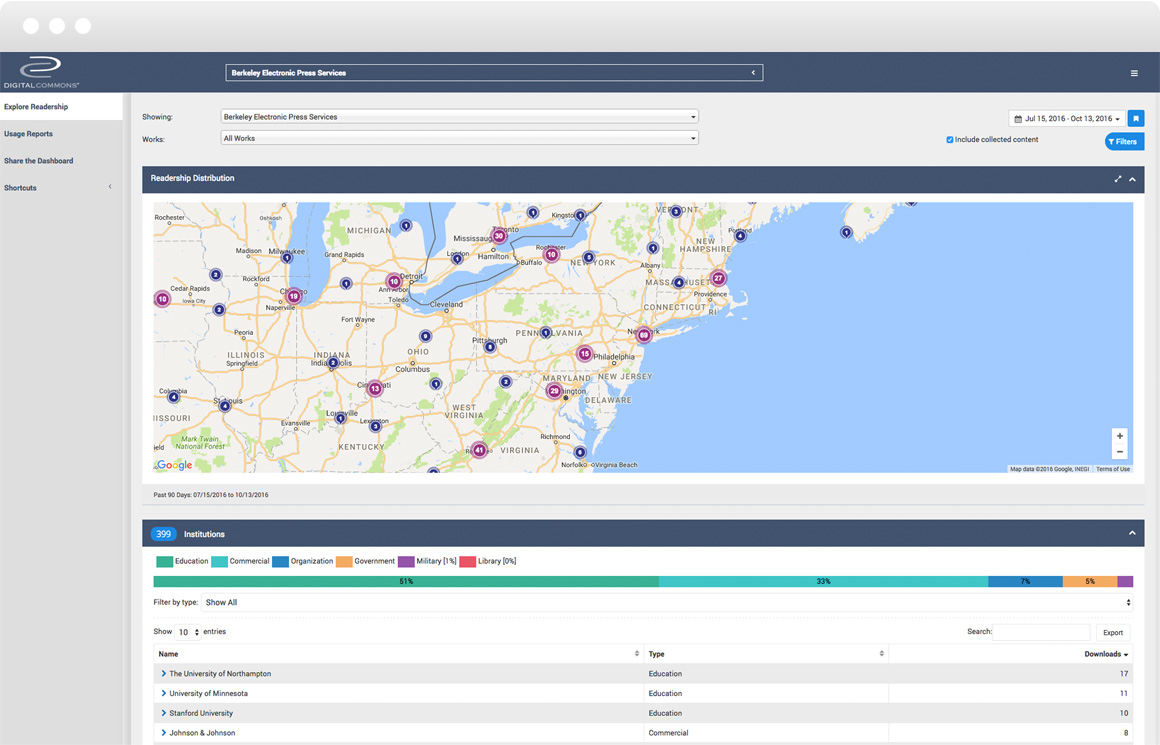Open Usage Reports in the sidebar
The height and width of the screenshot is (745, 1160).
pos(29,134)
